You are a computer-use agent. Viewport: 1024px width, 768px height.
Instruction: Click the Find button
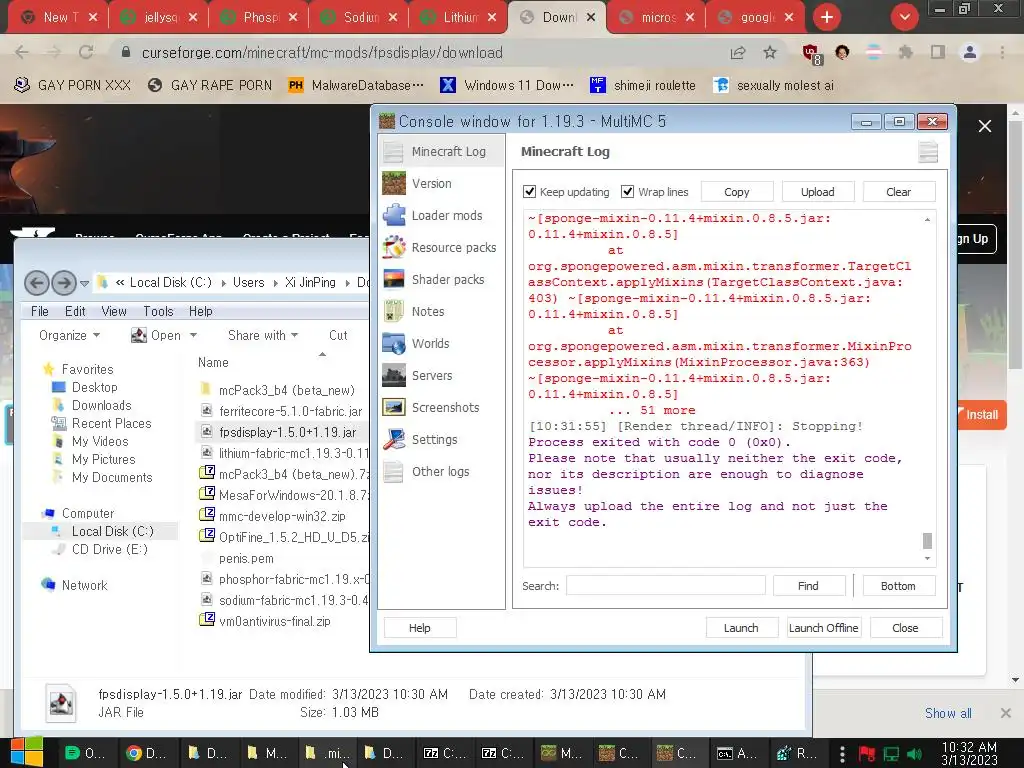point(808,586)
